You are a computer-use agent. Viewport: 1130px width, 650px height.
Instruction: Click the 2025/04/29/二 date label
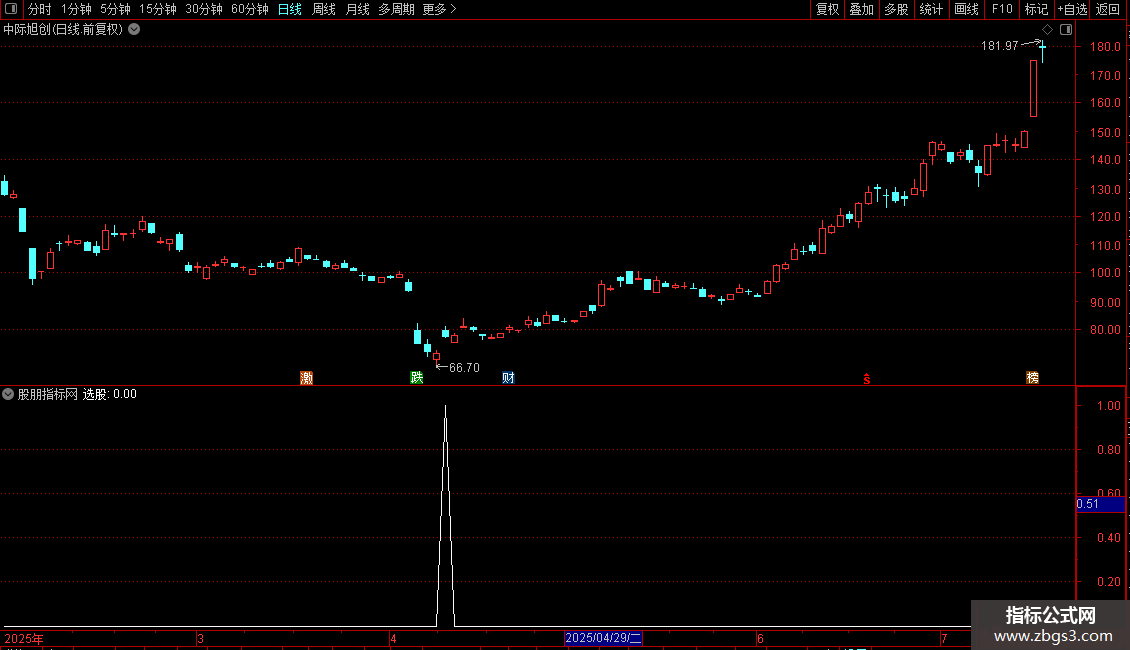point(603,638)
